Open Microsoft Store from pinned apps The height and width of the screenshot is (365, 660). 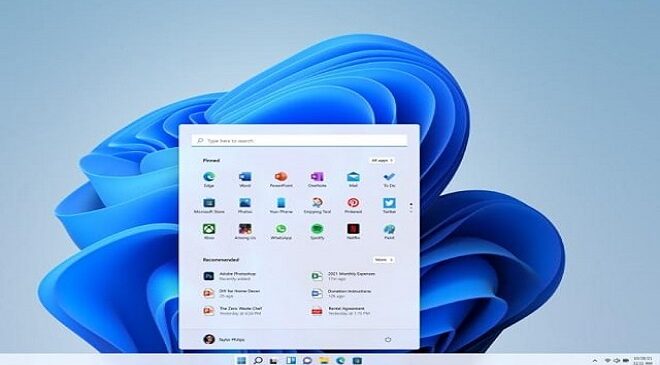click(x=209, y=205)
